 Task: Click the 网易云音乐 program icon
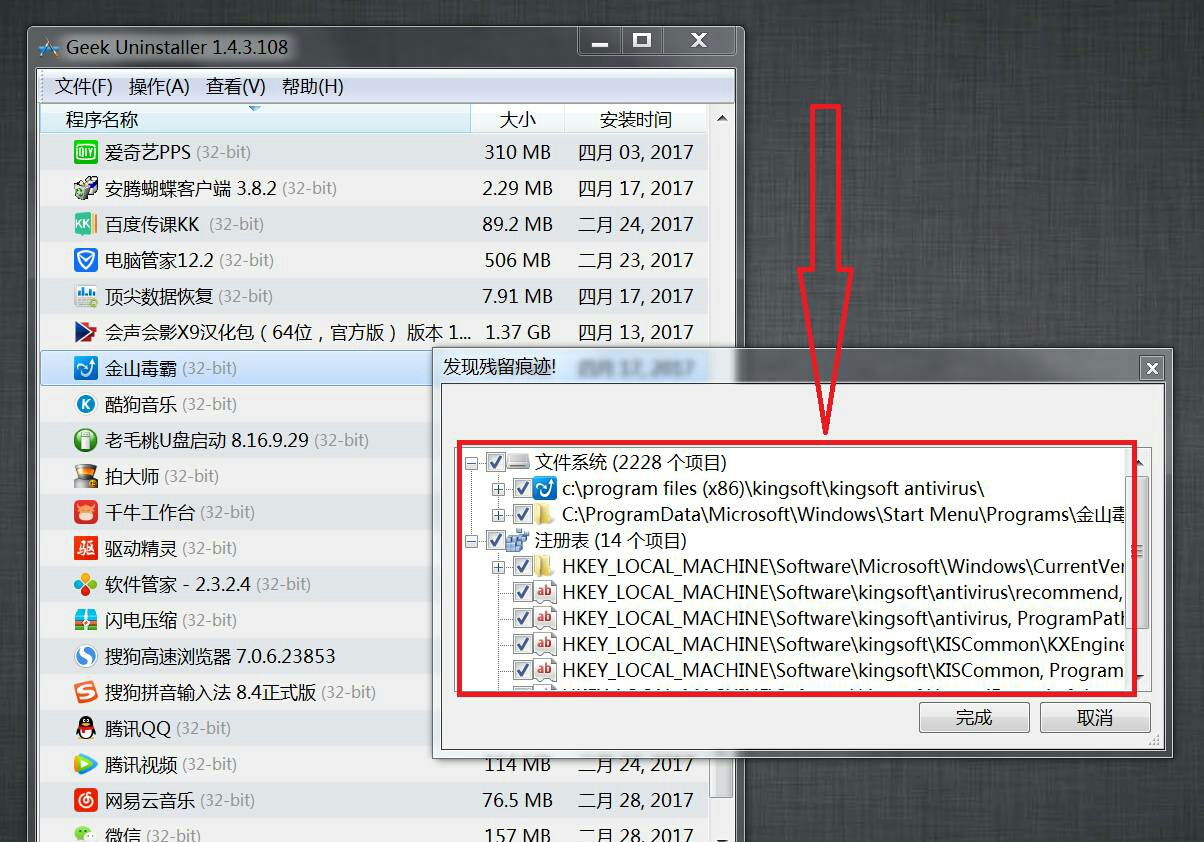pos(86,800)
